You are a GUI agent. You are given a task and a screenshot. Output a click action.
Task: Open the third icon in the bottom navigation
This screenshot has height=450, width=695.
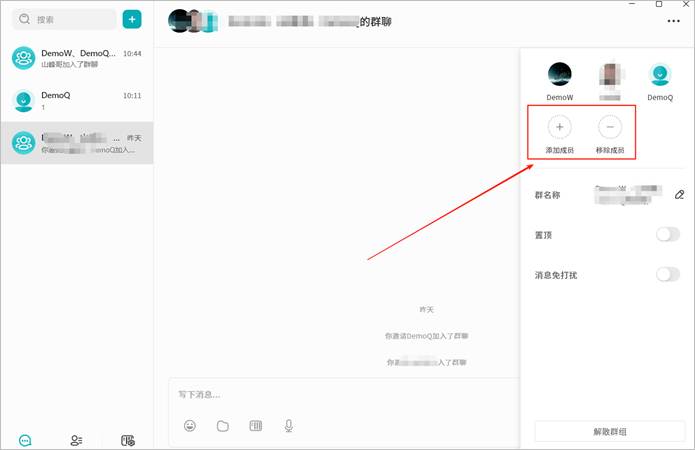128,440
